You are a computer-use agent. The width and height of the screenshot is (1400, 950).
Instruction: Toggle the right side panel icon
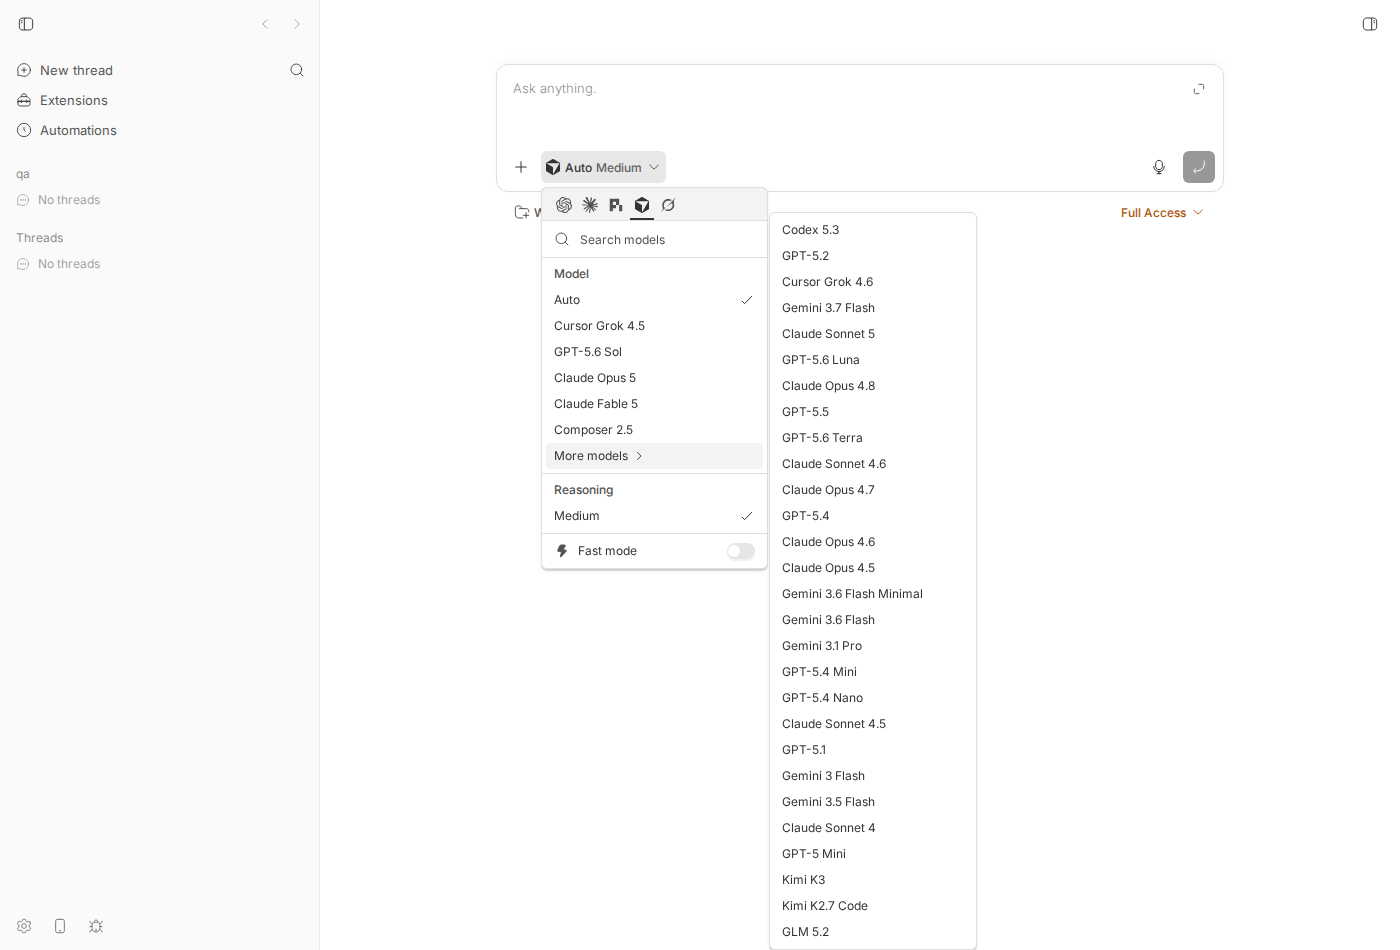click(1370, 24)
